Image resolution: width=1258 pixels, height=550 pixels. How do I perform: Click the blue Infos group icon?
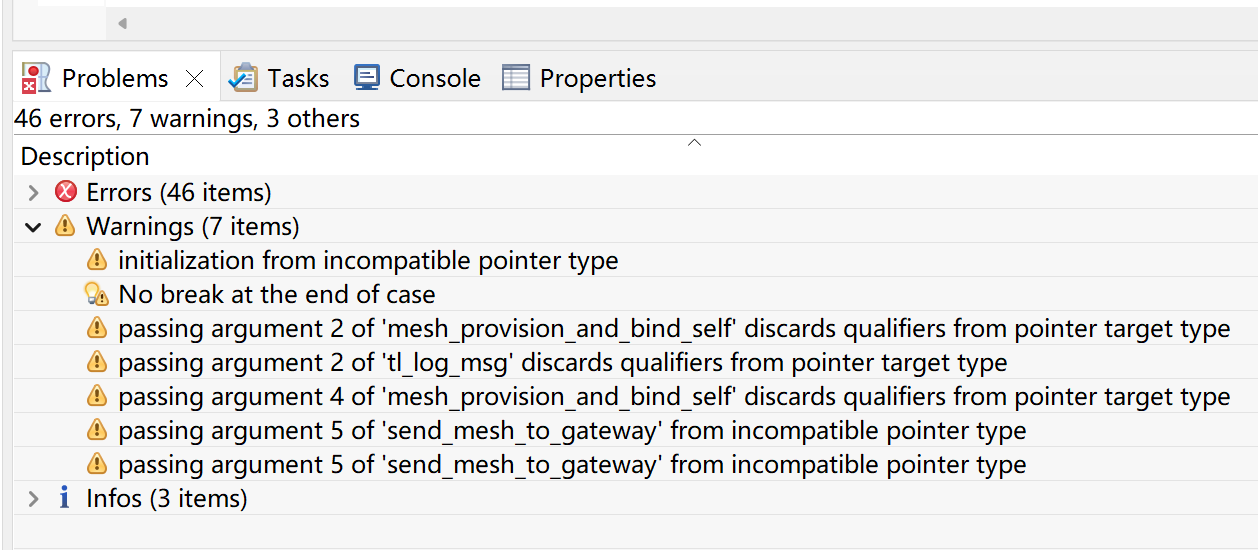coord(65,498)
